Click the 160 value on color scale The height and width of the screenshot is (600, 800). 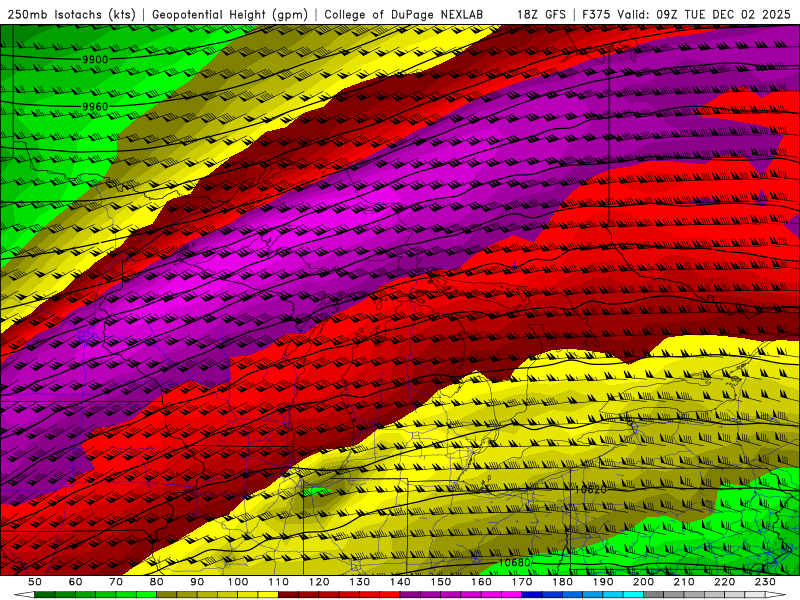click(x=481, y=582)
